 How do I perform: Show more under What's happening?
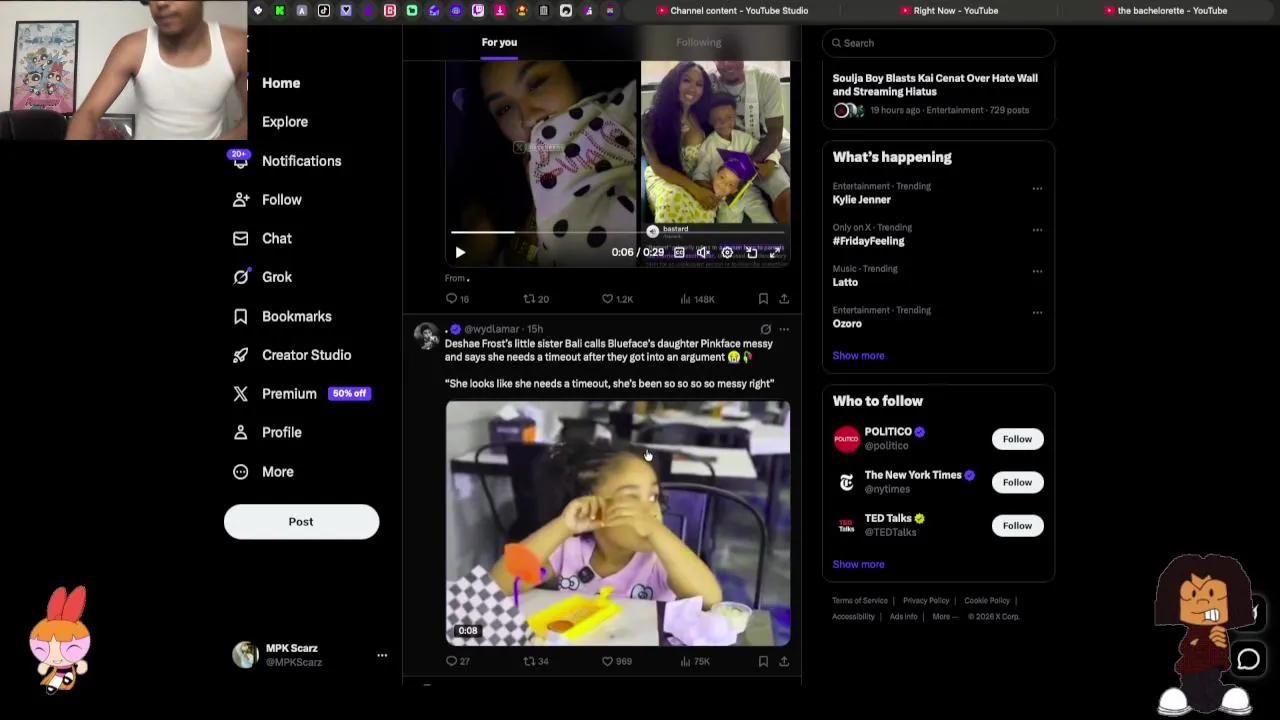[858, 356]
